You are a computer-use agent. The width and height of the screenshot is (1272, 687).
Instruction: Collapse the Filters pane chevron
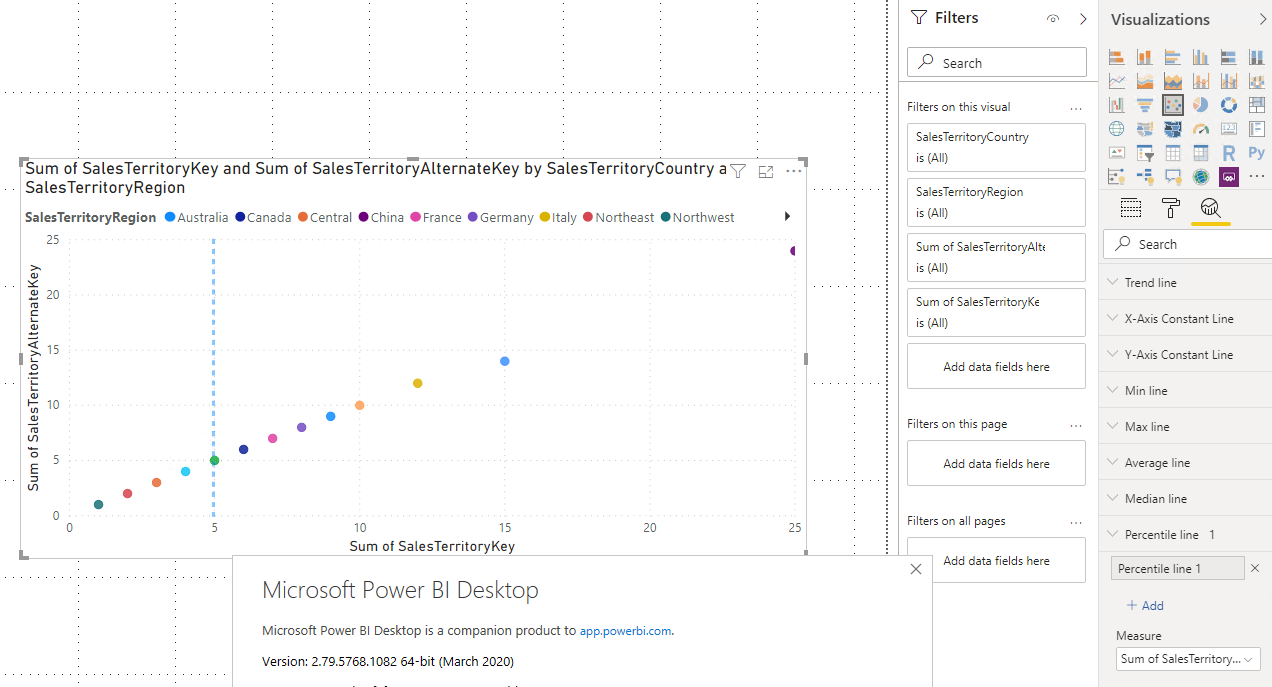pyautogui.click(x=1083, y=18)
